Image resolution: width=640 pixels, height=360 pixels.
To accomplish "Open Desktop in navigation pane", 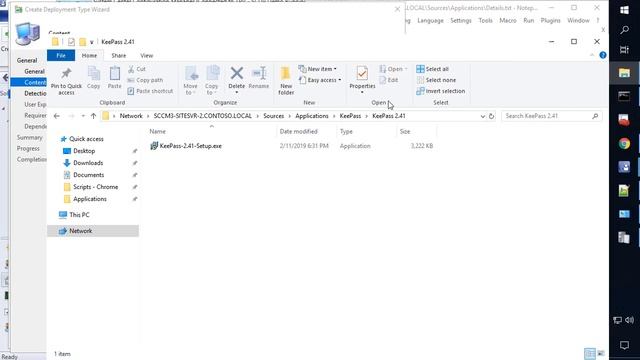I will click(84, 151).
